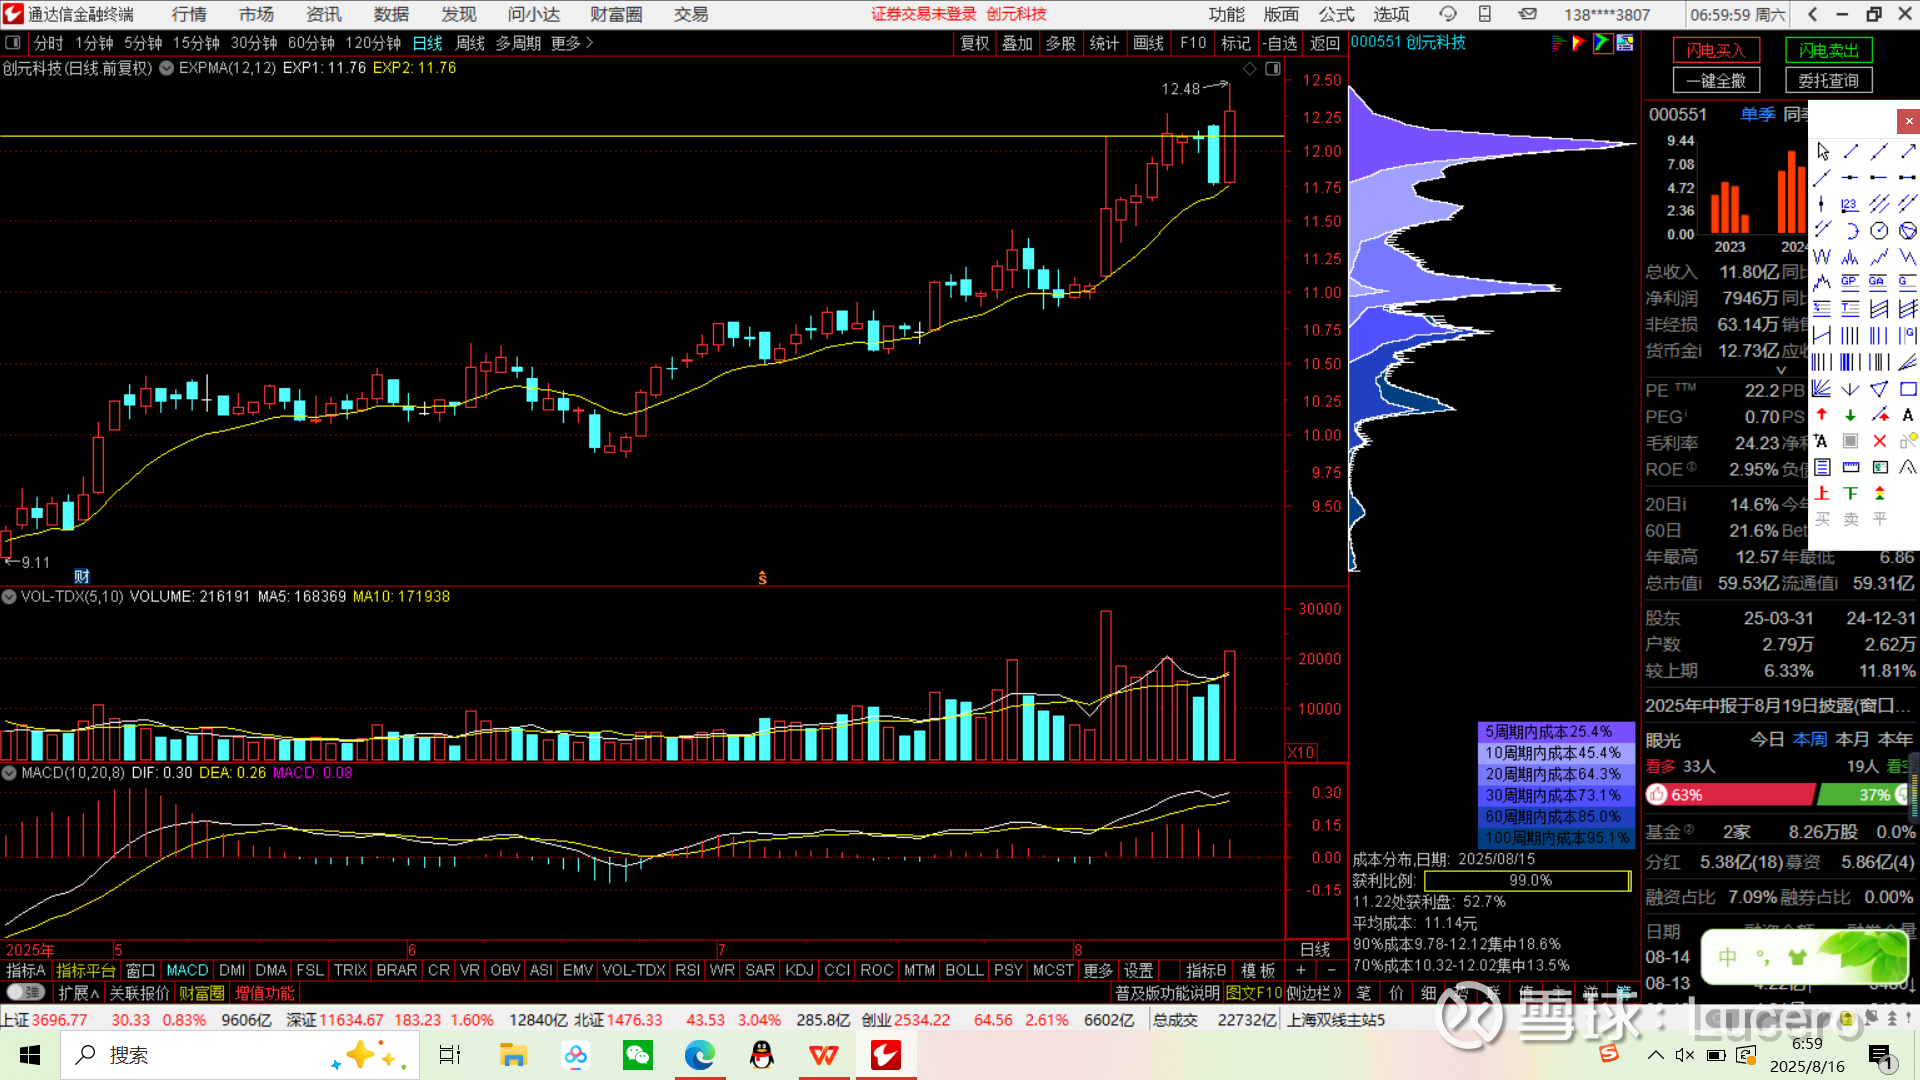Pick the 123 wave number marker tool
This screenshot has width=1920, height=1080.
coord(1850,204)
